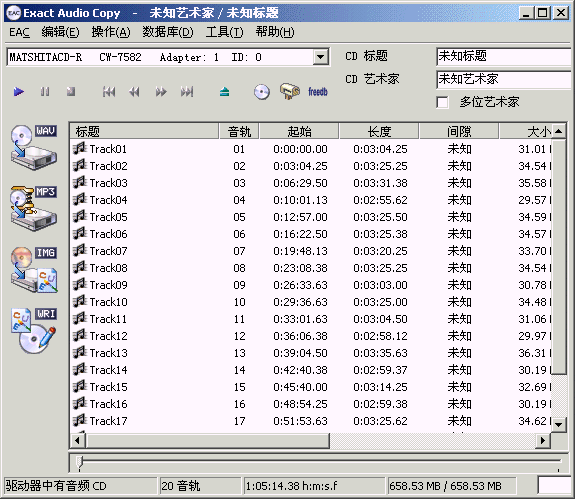Select the Track04 row title
This screenshot has width=575, height=499.
click(x=109, y=200)
